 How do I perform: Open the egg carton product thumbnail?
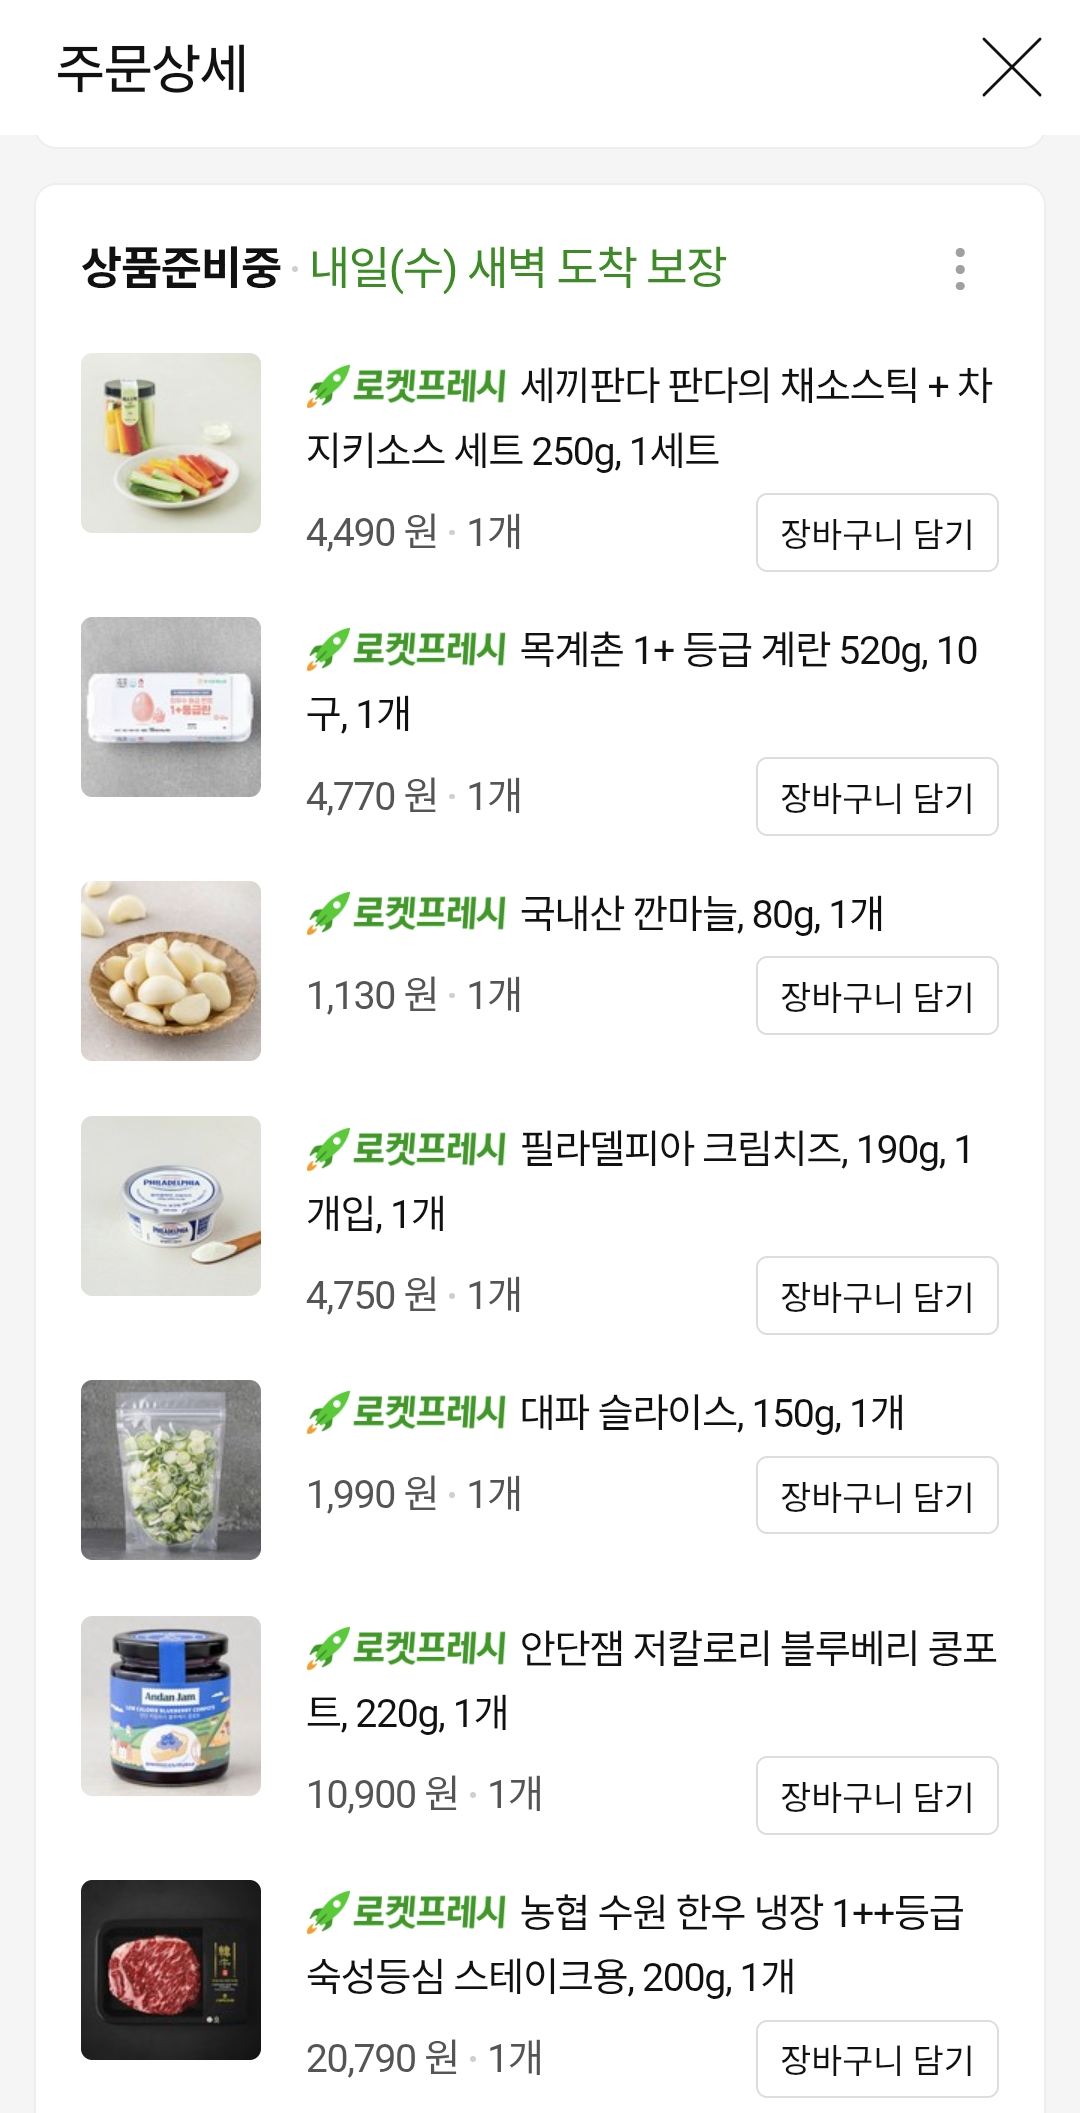tap(171, 707)
